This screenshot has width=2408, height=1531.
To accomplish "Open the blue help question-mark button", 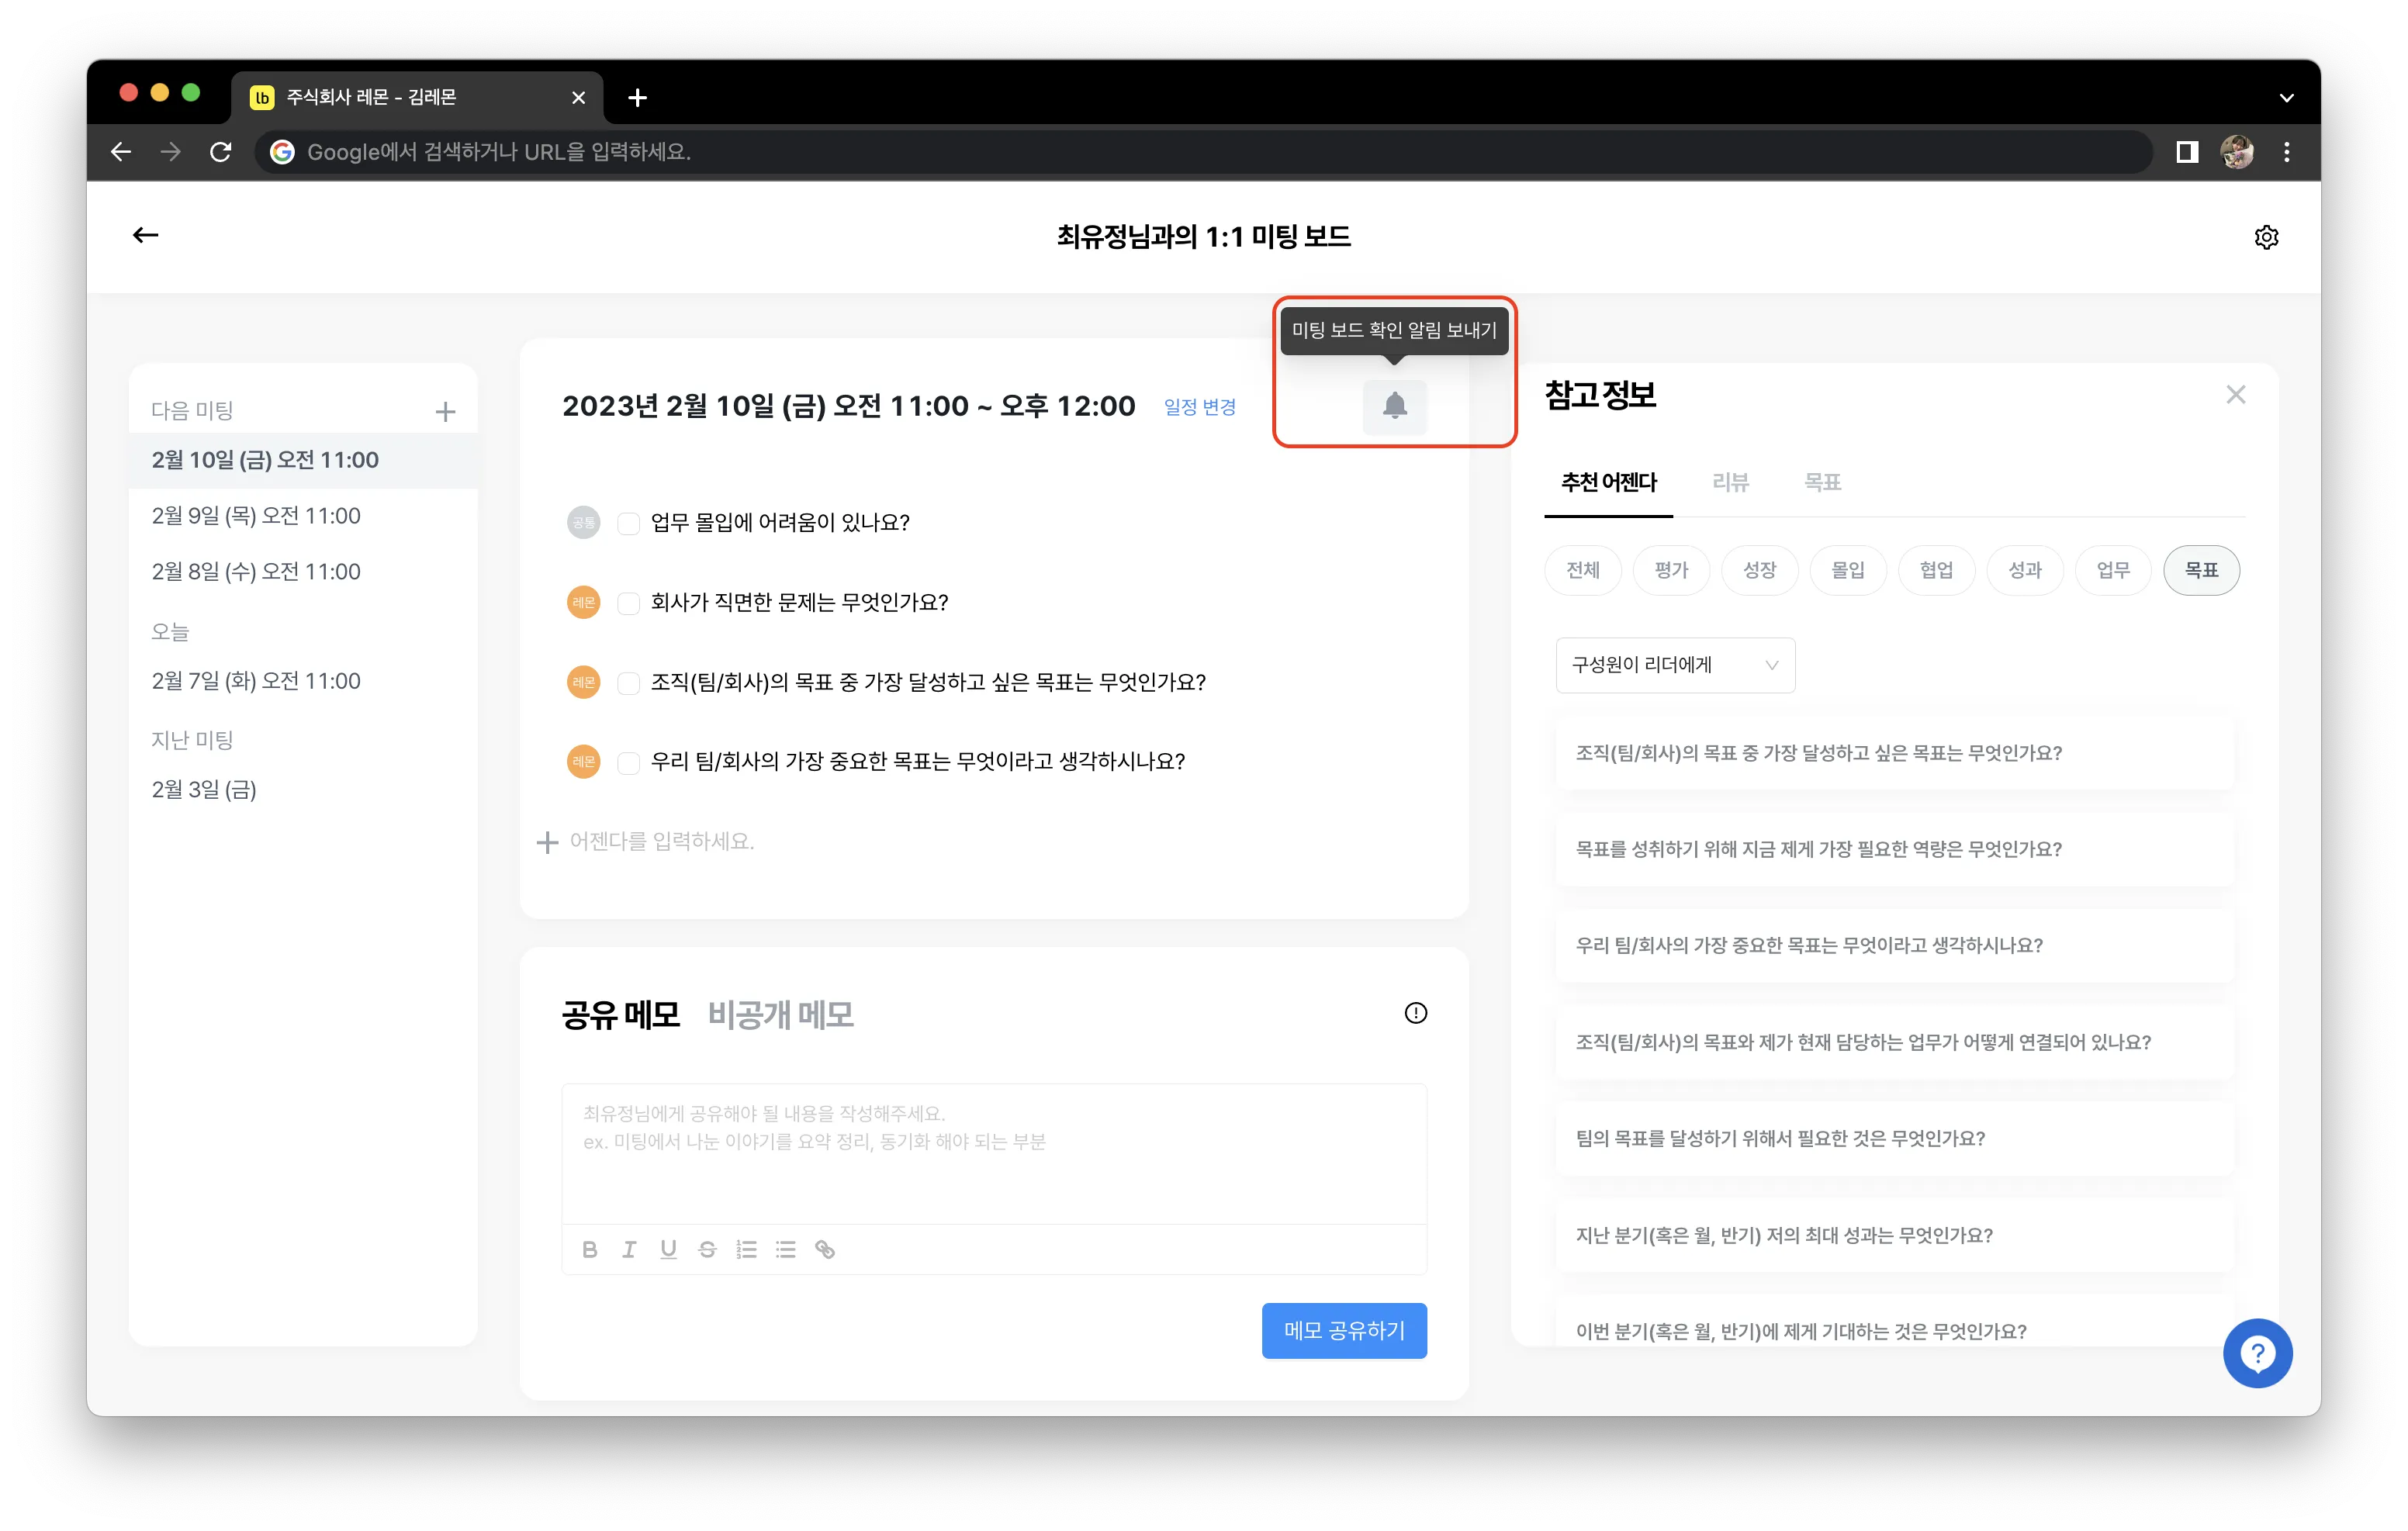I will point(2257,1353).
